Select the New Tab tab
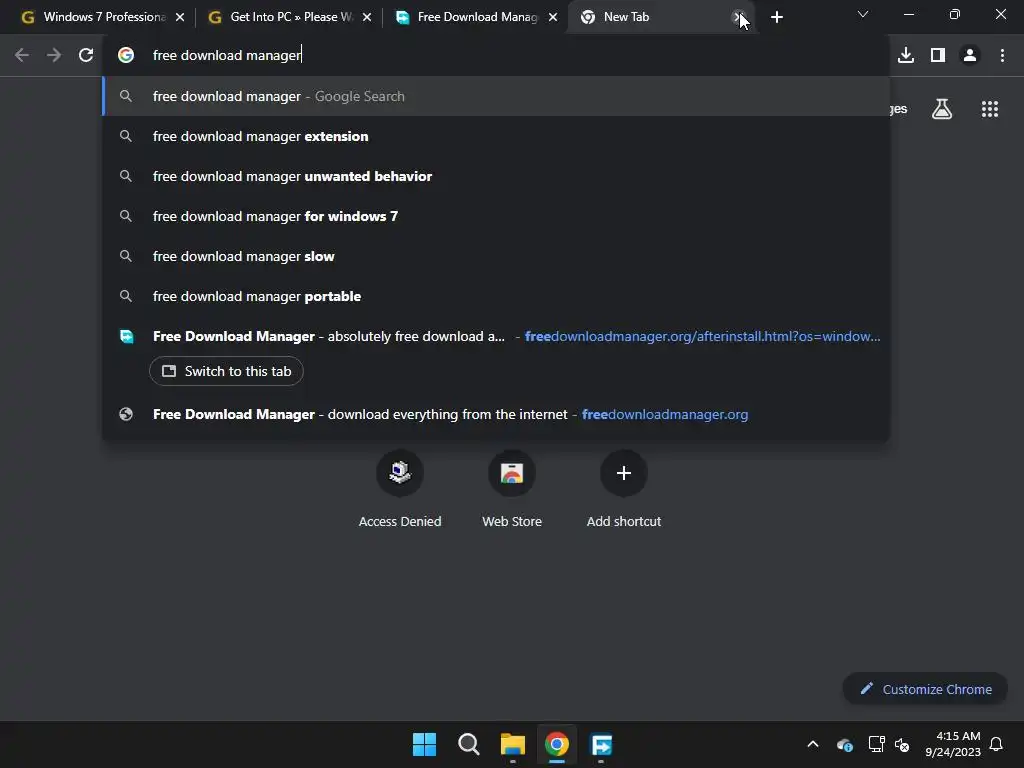1024x768 pixels. [x=660, y=17]
